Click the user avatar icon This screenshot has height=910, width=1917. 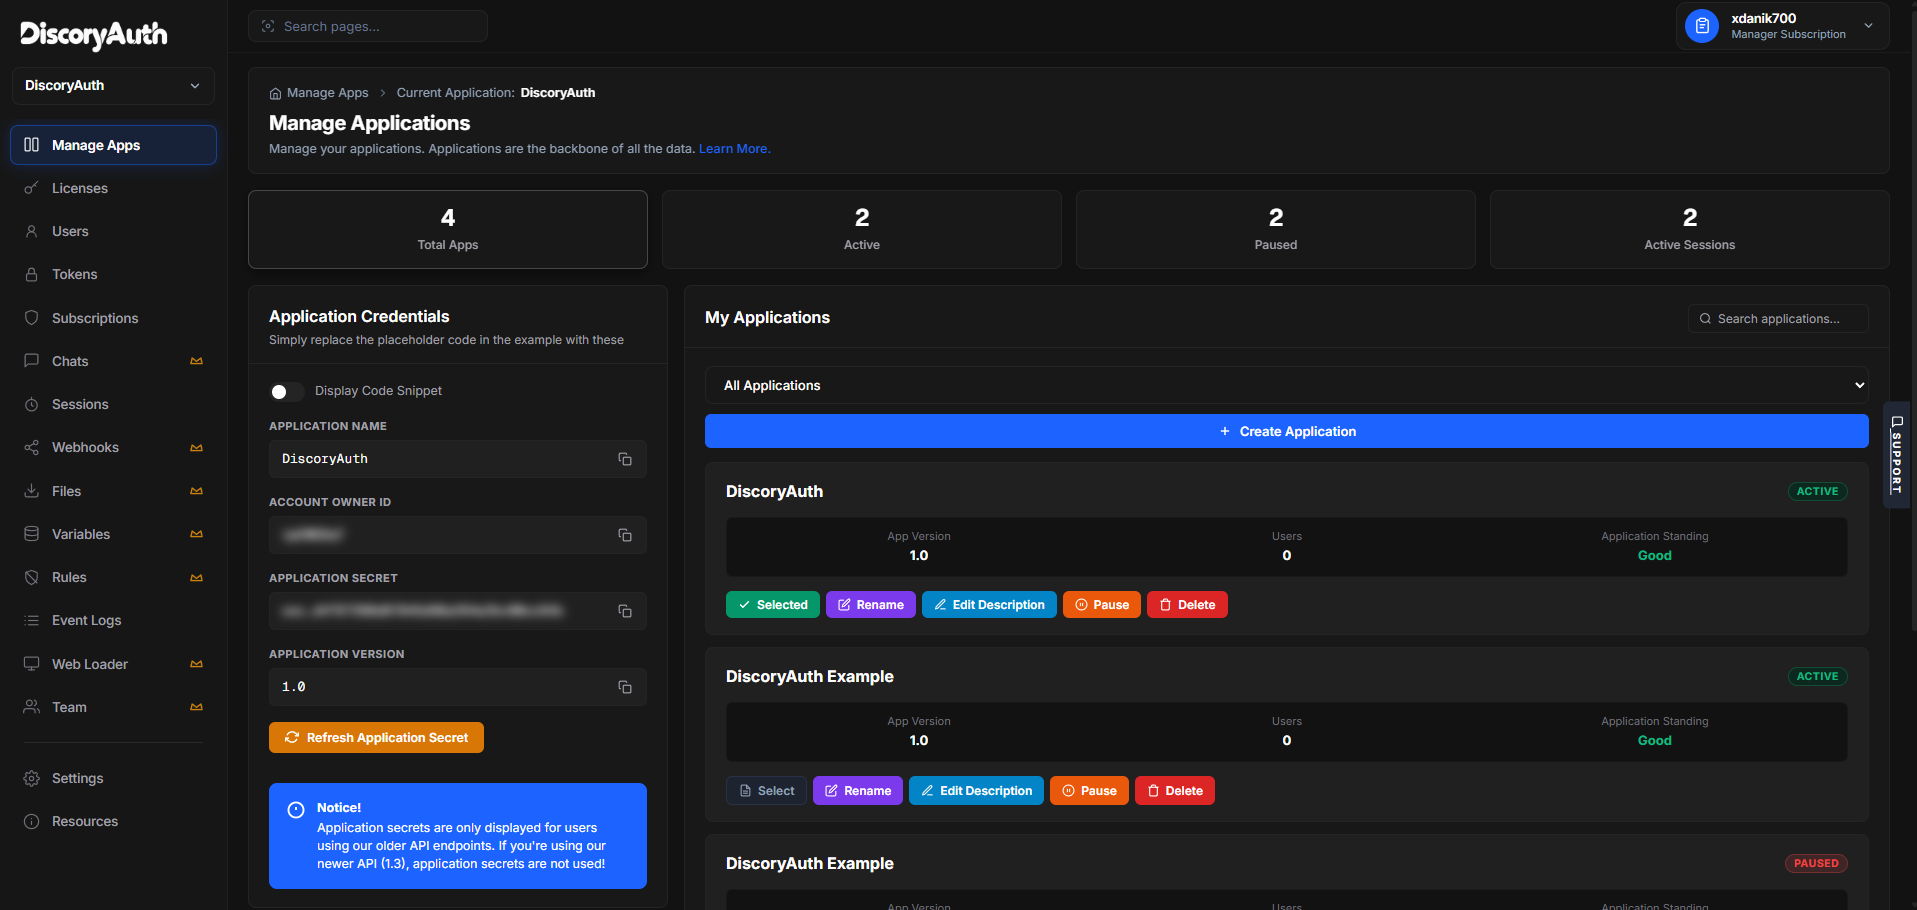coord(1702,26)
